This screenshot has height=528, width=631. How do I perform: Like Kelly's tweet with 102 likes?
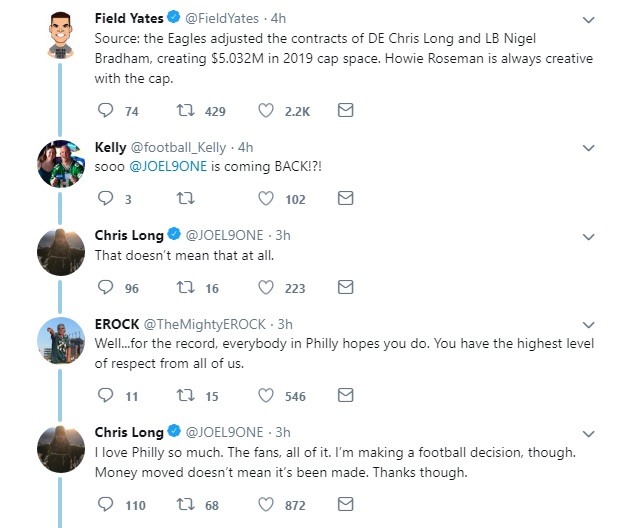click(268, 199)
